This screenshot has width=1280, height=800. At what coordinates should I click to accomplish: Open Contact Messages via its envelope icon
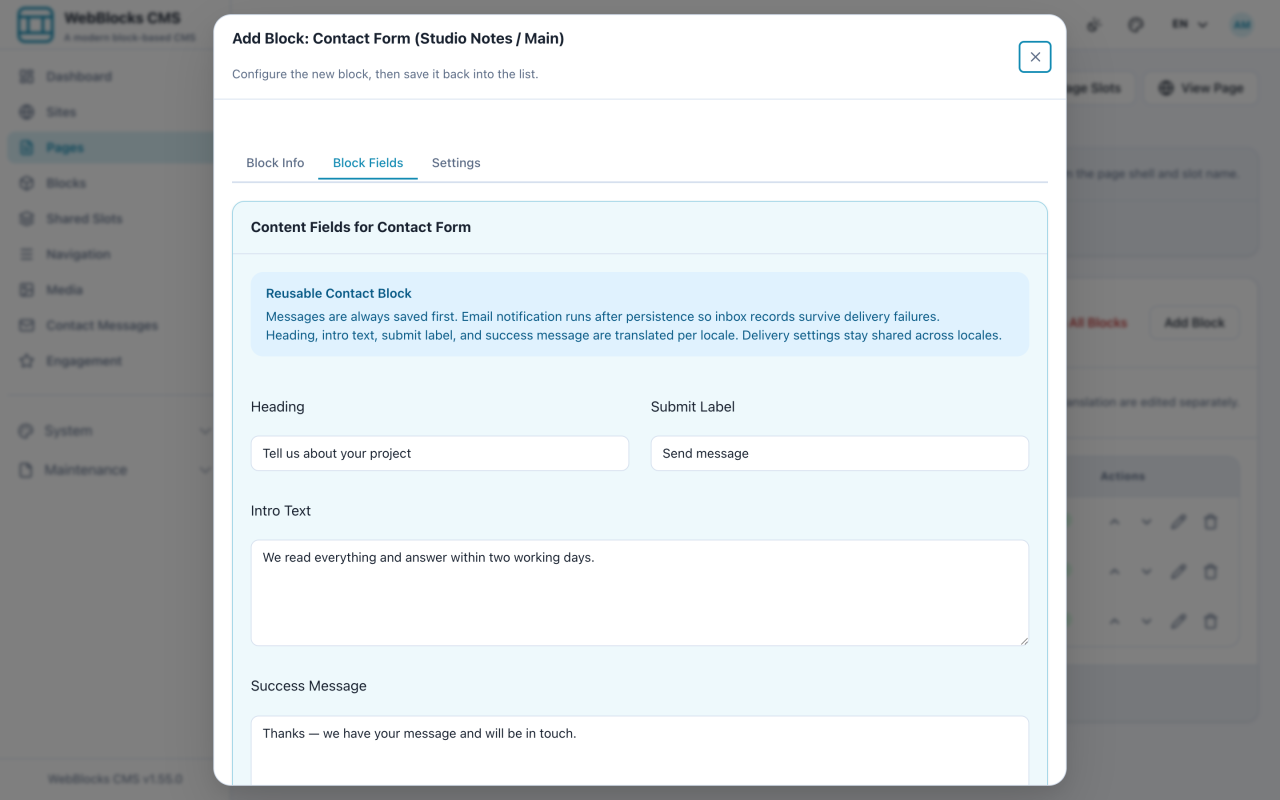(x=27, y=325)
